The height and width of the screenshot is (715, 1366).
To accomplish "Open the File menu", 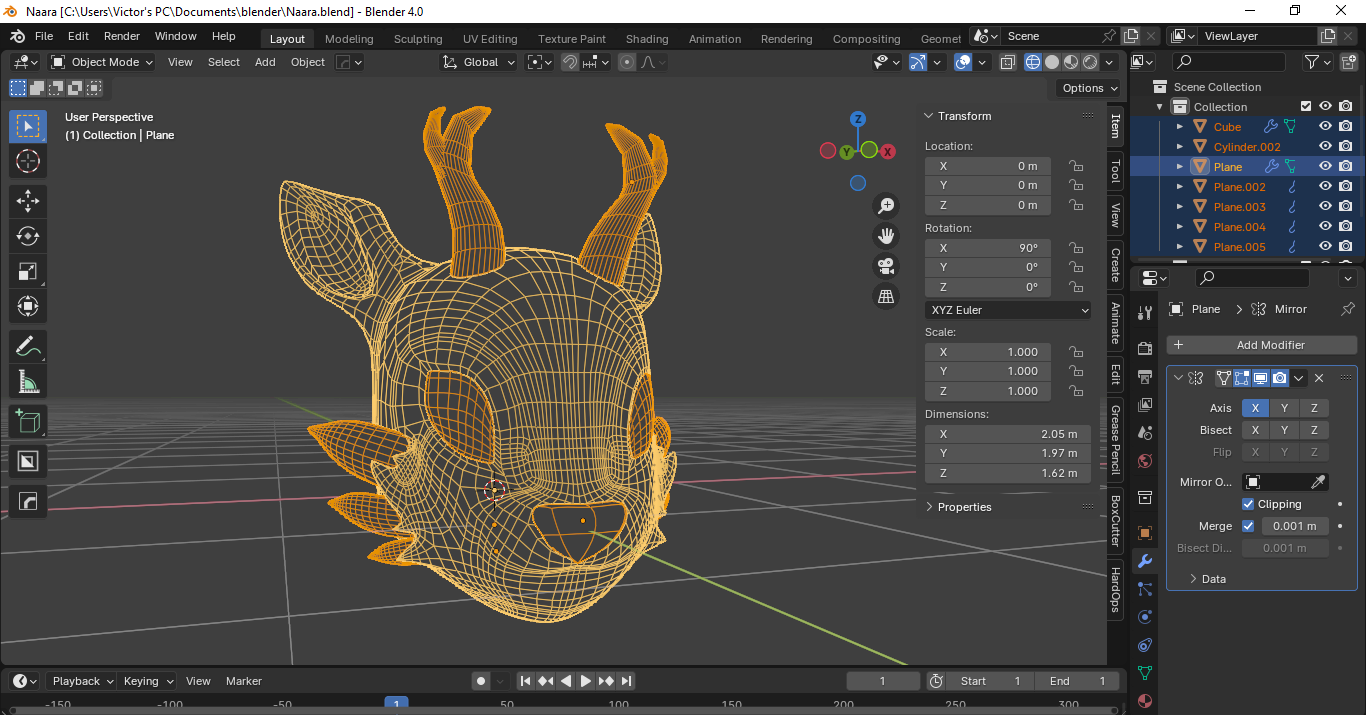I will pyautogui.click(x=44, y=36).
